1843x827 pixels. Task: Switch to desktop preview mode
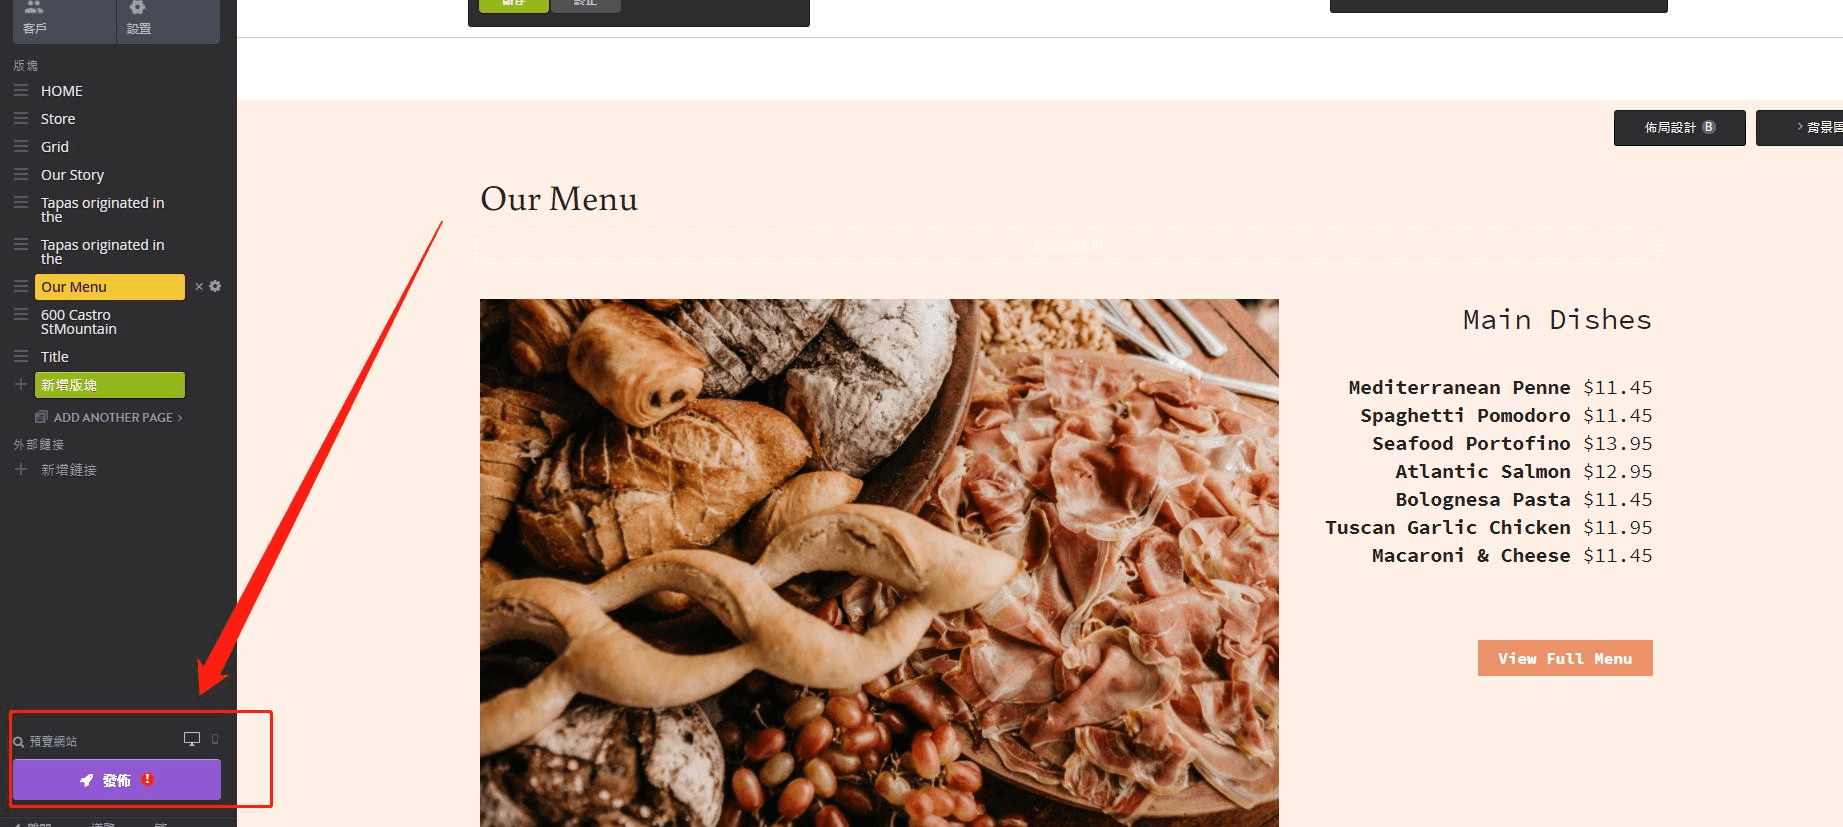pyautogui.click(x=192, y=739)
